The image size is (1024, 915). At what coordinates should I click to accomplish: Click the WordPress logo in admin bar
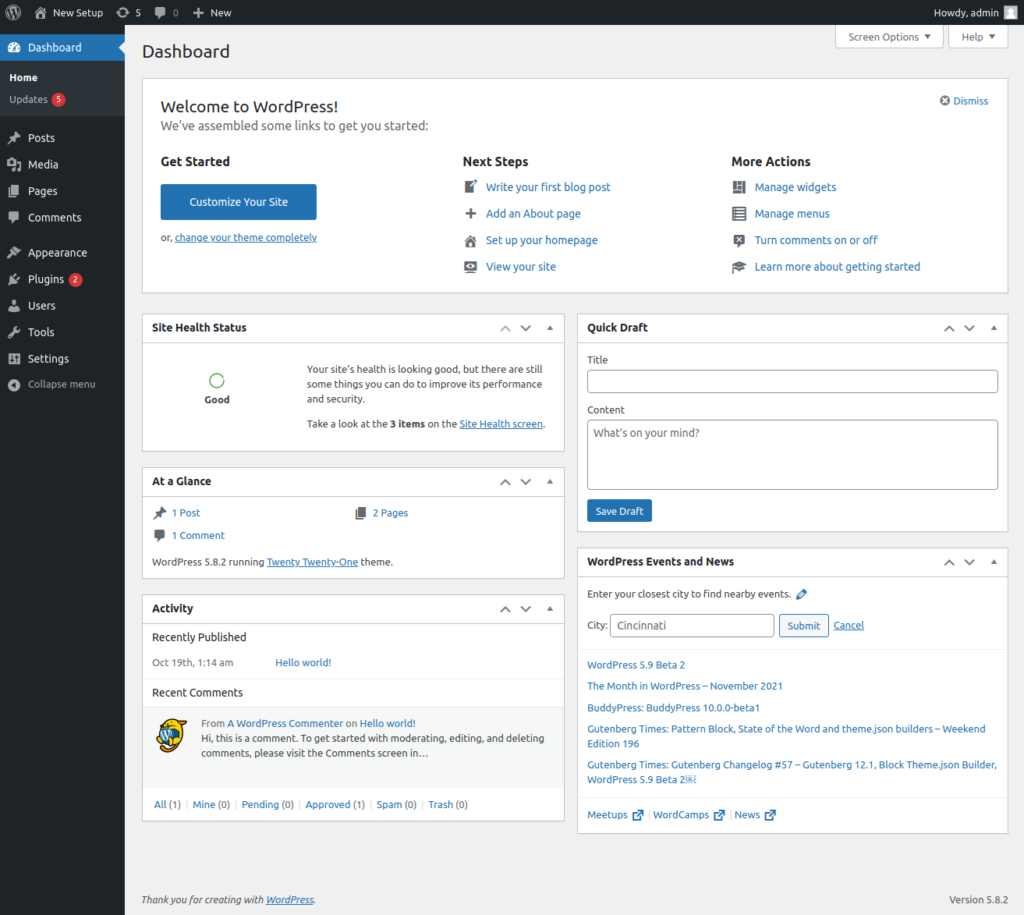[13, 12]
